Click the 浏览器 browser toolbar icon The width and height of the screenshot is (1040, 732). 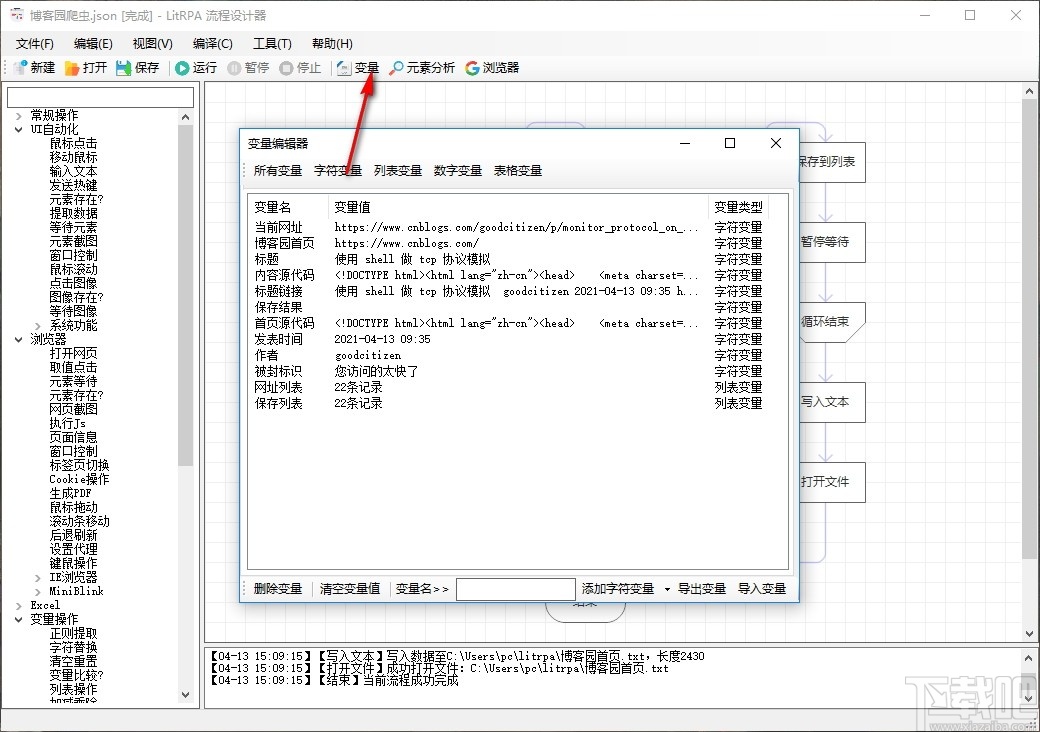493,67
